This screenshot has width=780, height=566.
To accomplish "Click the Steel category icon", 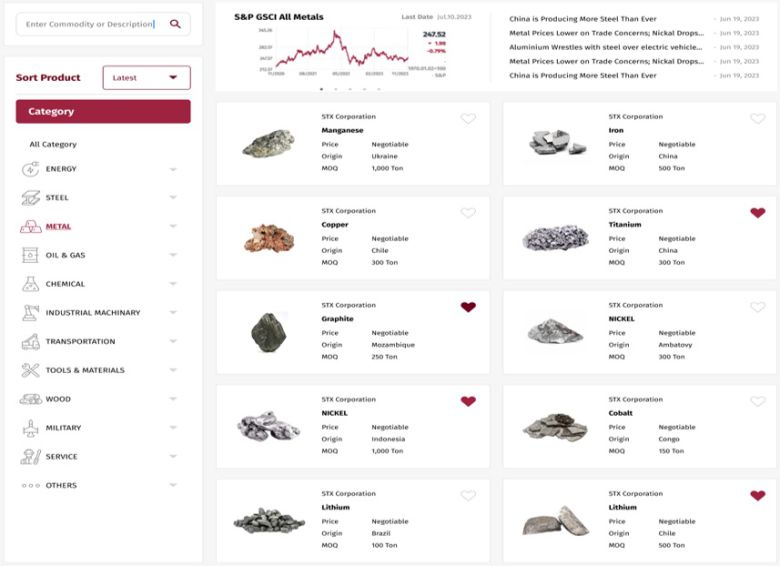I will tap(30, 198).
